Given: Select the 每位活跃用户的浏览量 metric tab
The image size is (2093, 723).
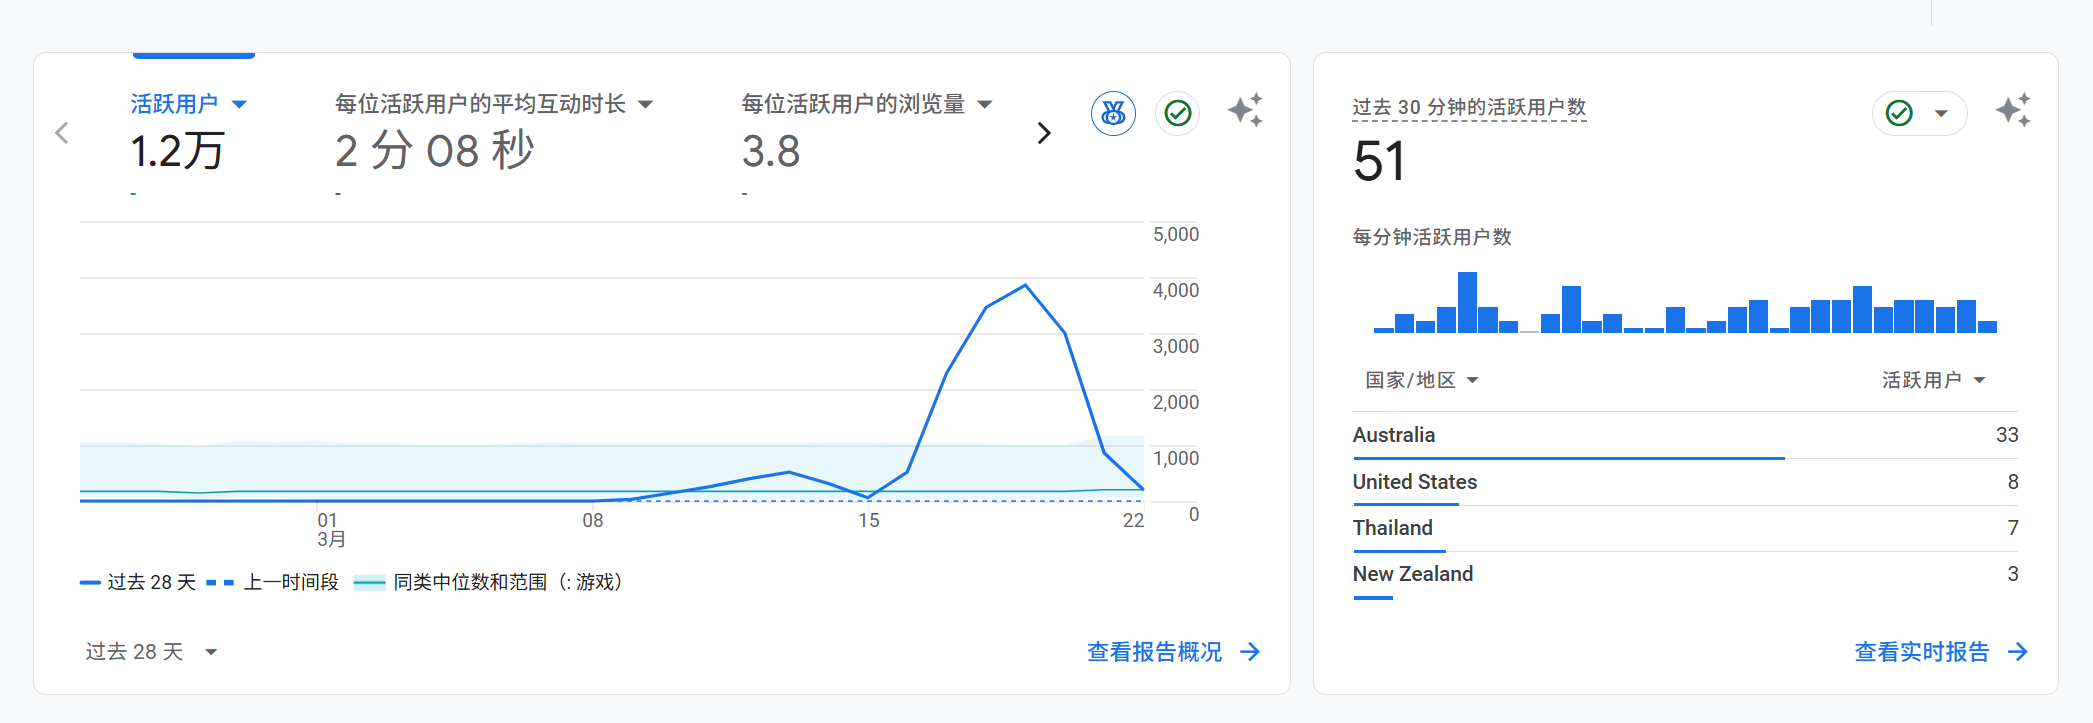Looking at the screenshot, I should pos(866,104).
